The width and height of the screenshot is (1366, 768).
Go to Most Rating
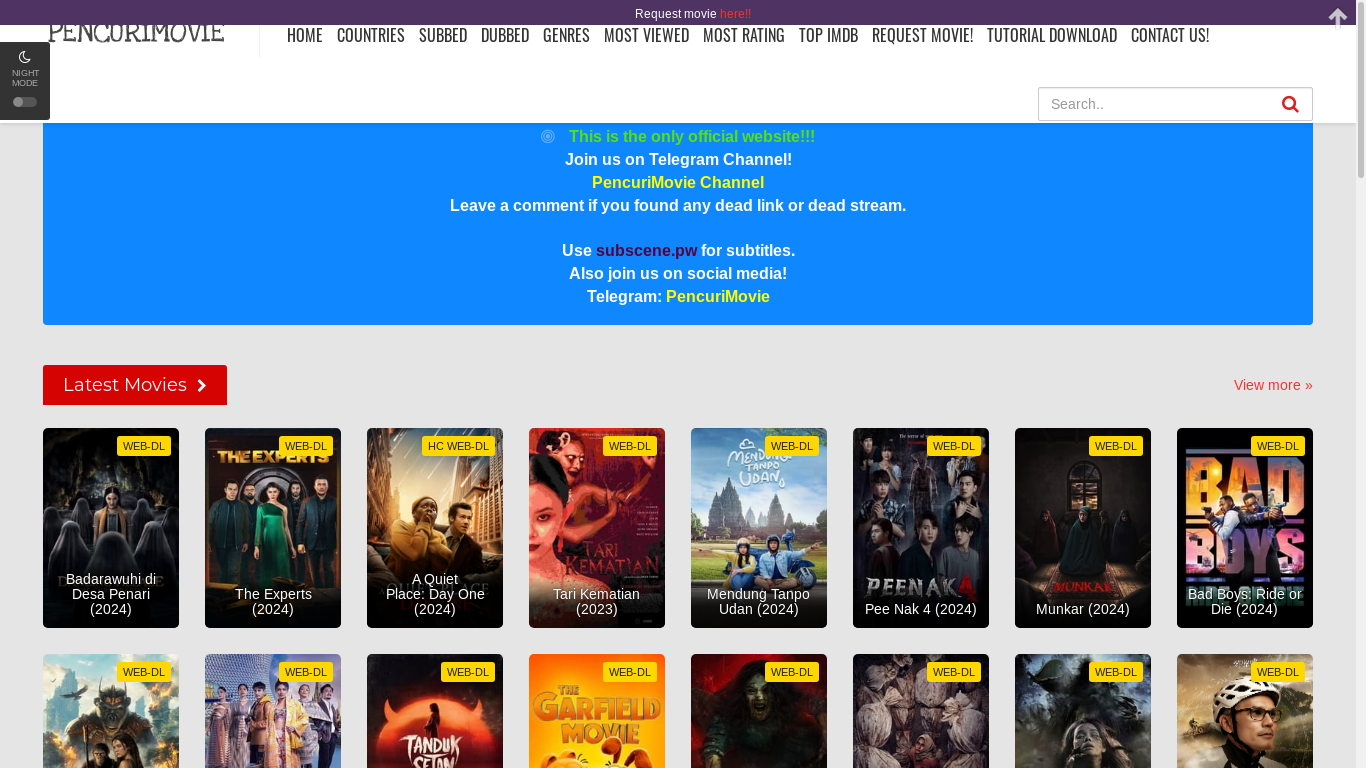click(744, 35)
